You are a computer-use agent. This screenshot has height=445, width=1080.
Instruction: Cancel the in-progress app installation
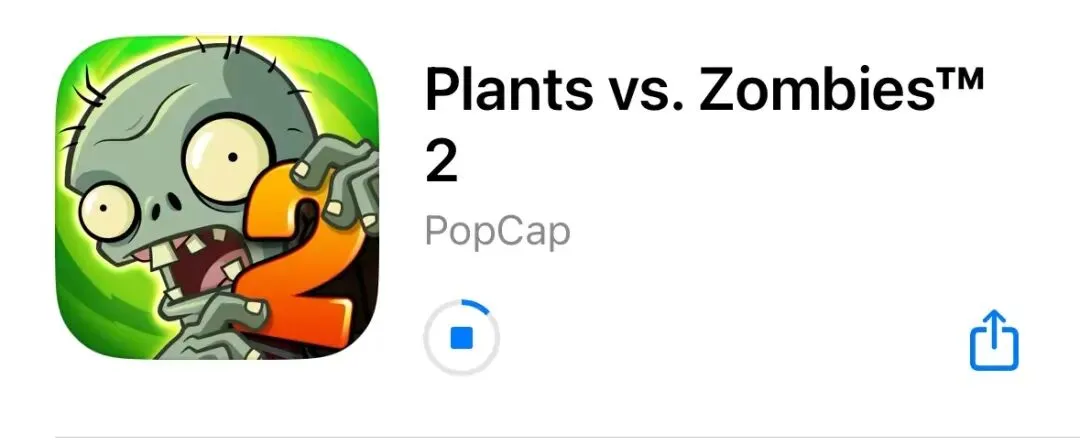click(461, 338)
